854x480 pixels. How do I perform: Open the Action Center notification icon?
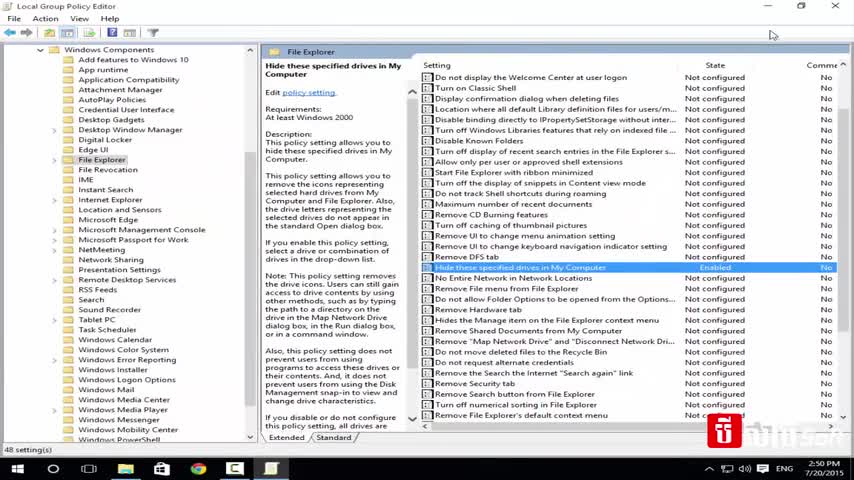coord(762,469)
